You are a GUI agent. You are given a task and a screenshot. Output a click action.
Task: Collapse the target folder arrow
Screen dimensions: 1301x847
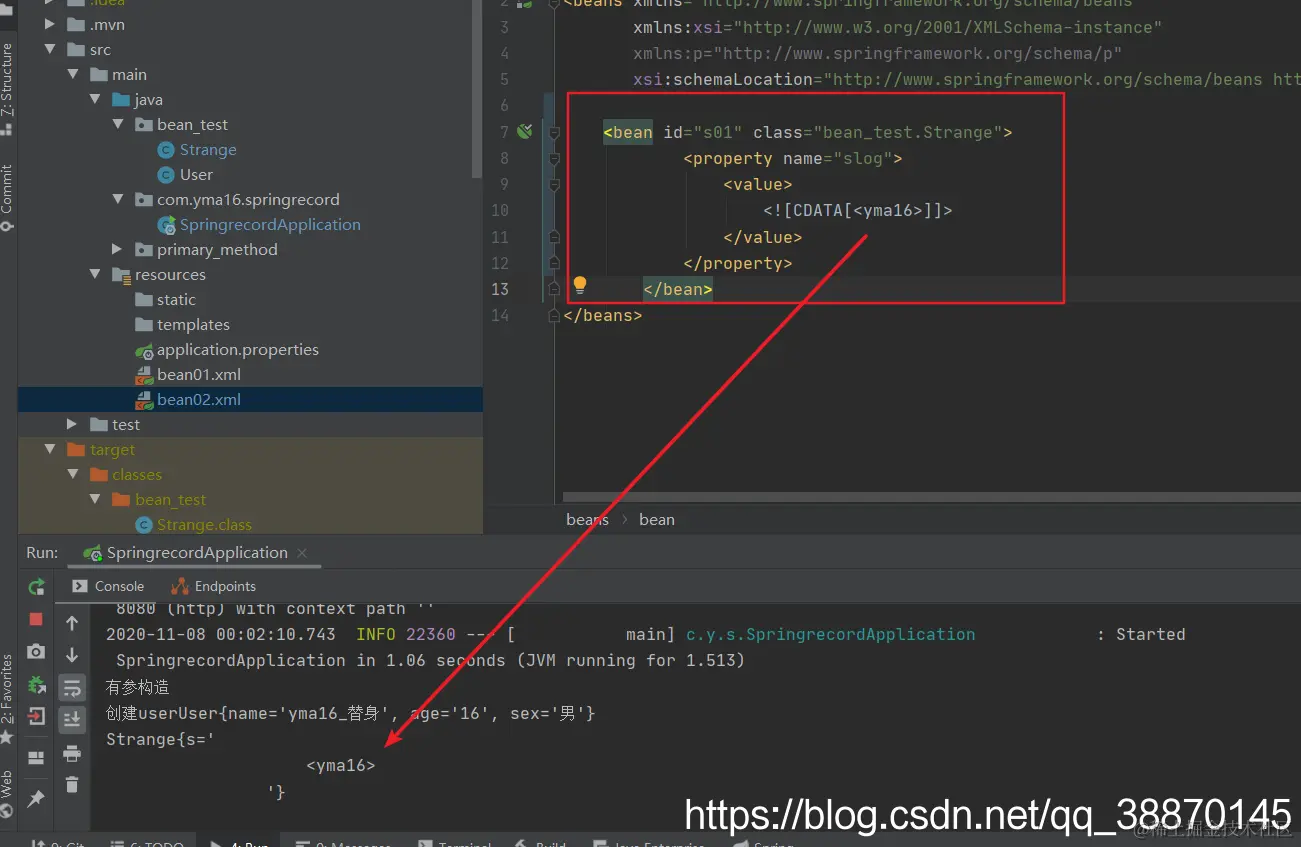(x=50, y=449)
